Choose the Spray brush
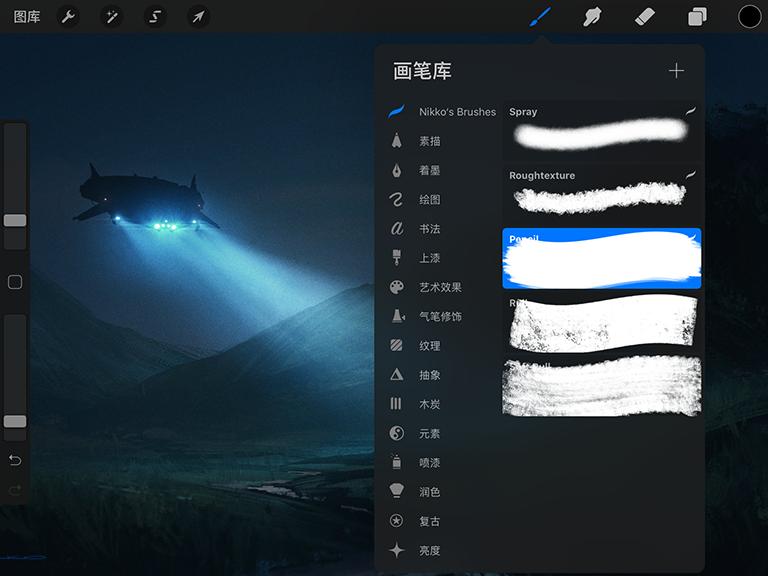Image resolution: width=768 pixels, height=576 pixels. point(602,131)
